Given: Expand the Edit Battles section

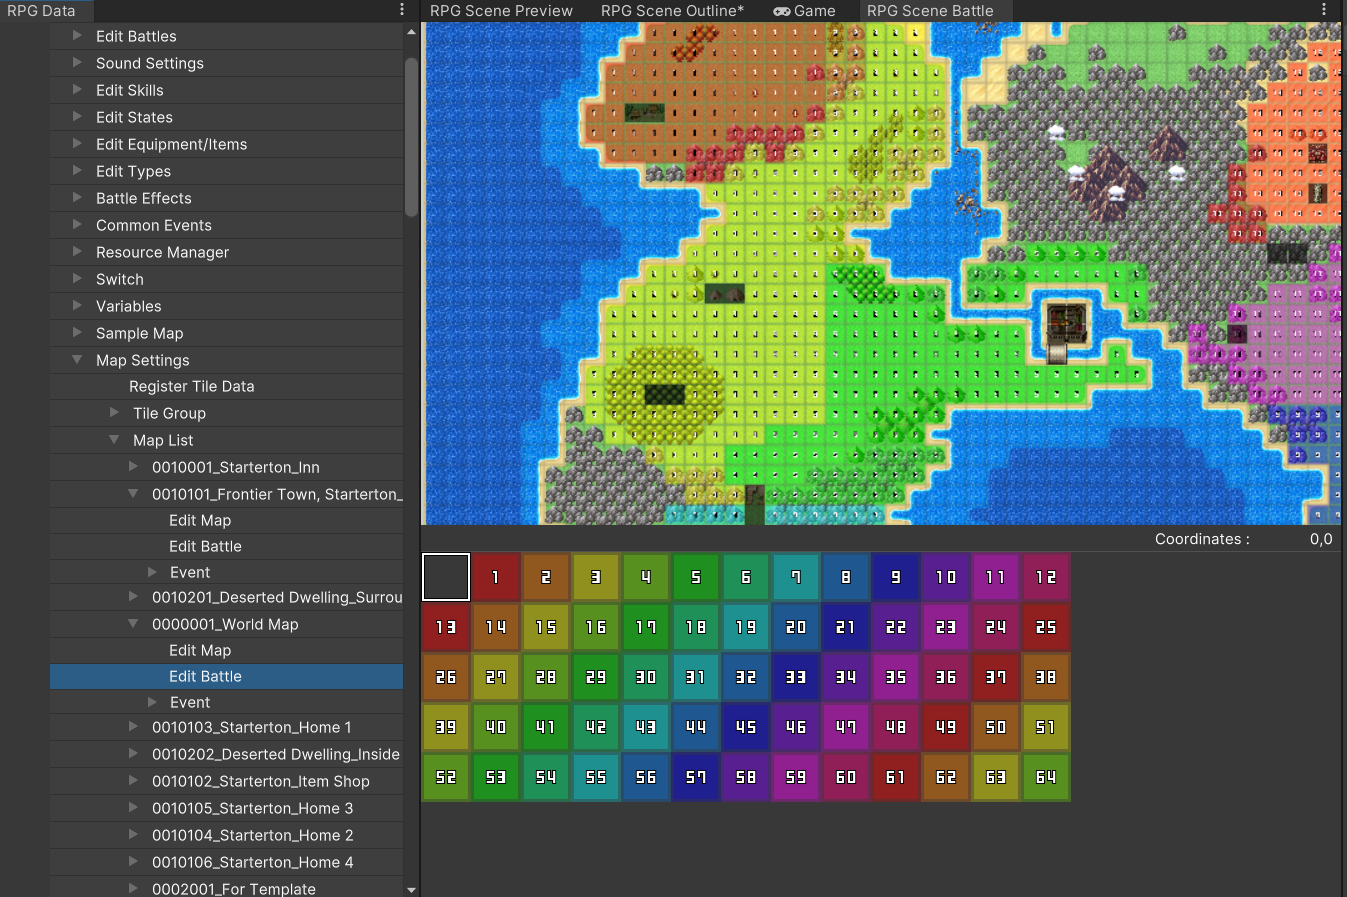Looking at the screenshot, I should point(77,35).
